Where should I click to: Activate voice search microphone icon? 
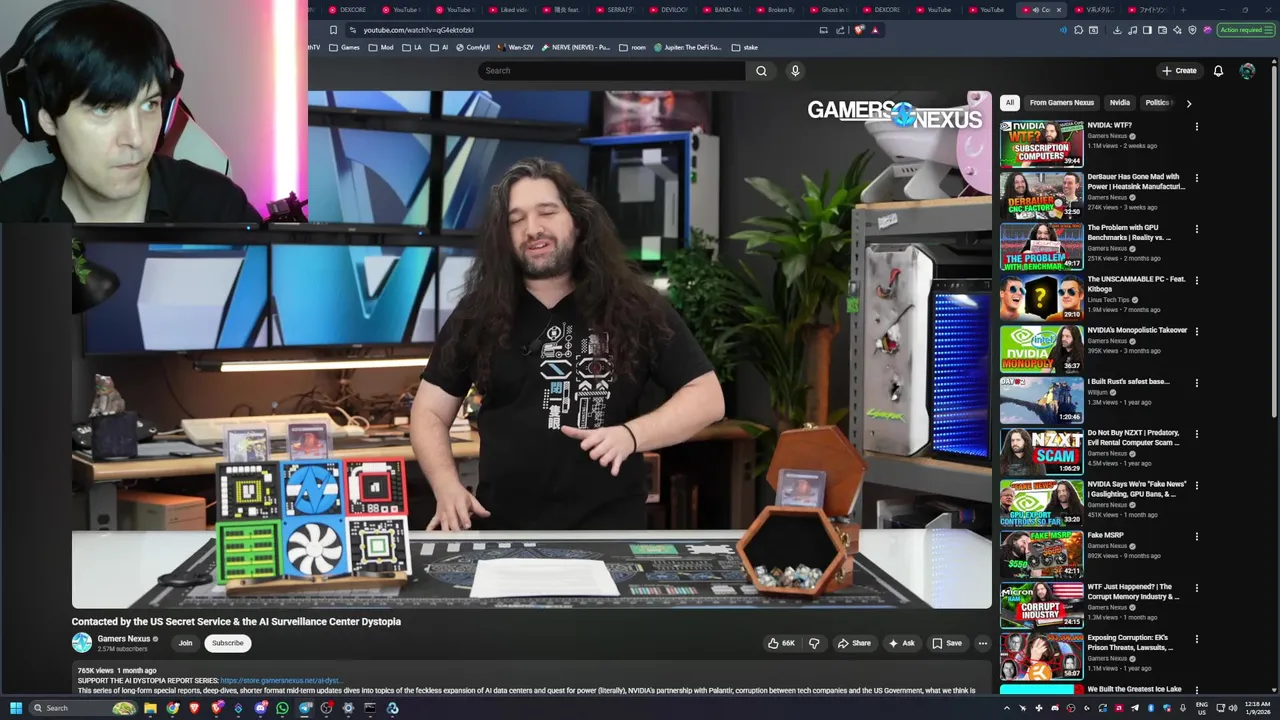pos(795,71)
